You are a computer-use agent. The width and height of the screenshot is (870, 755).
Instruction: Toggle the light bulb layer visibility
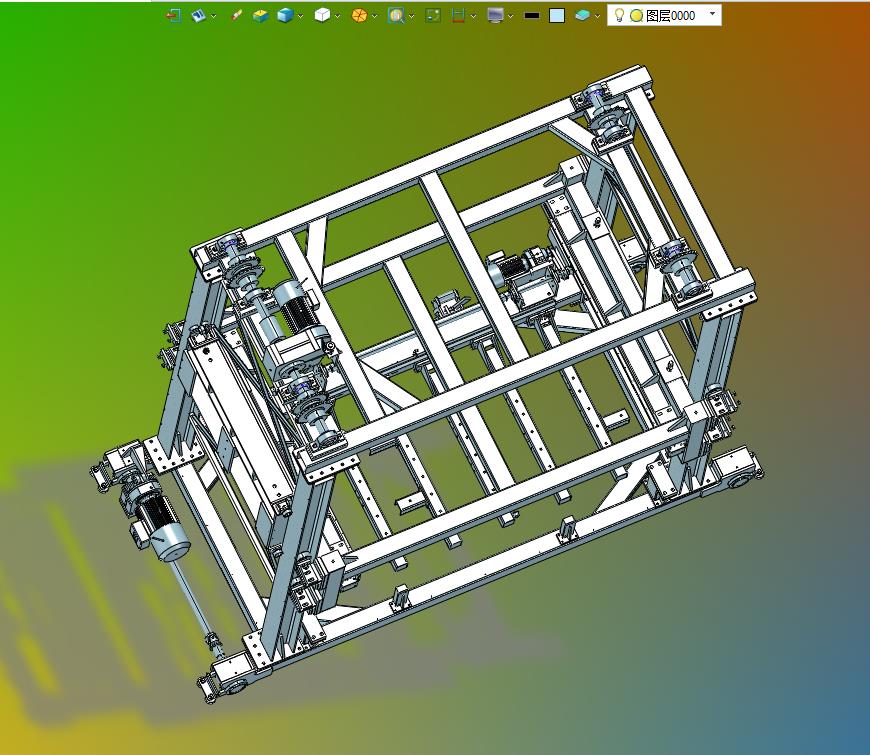pyautogui.click(x=620, y=15)
